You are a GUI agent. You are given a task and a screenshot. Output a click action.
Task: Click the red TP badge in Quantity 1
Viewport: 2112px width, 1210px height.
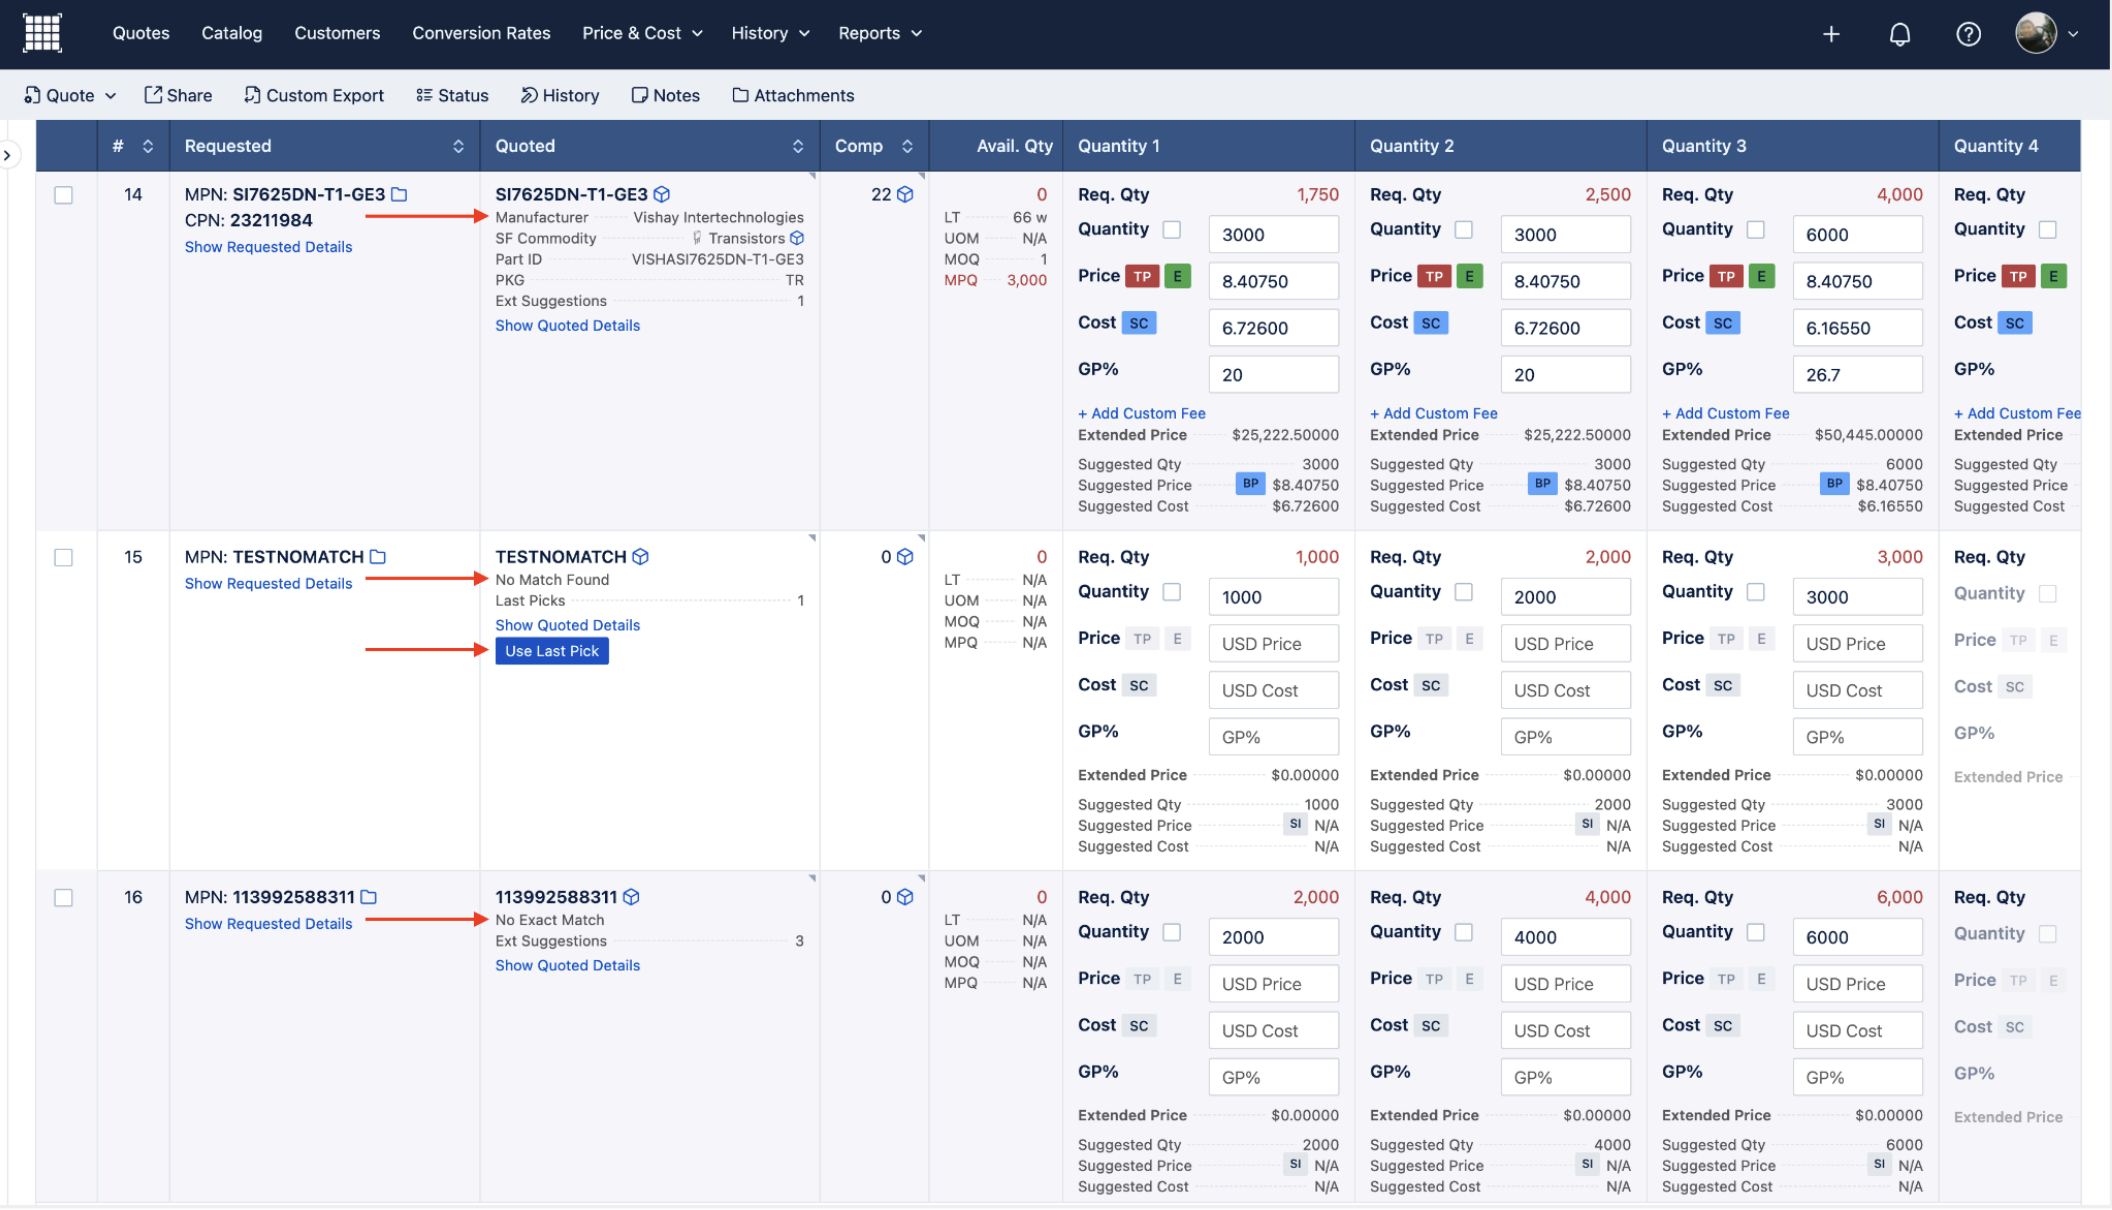[1142, 276]
